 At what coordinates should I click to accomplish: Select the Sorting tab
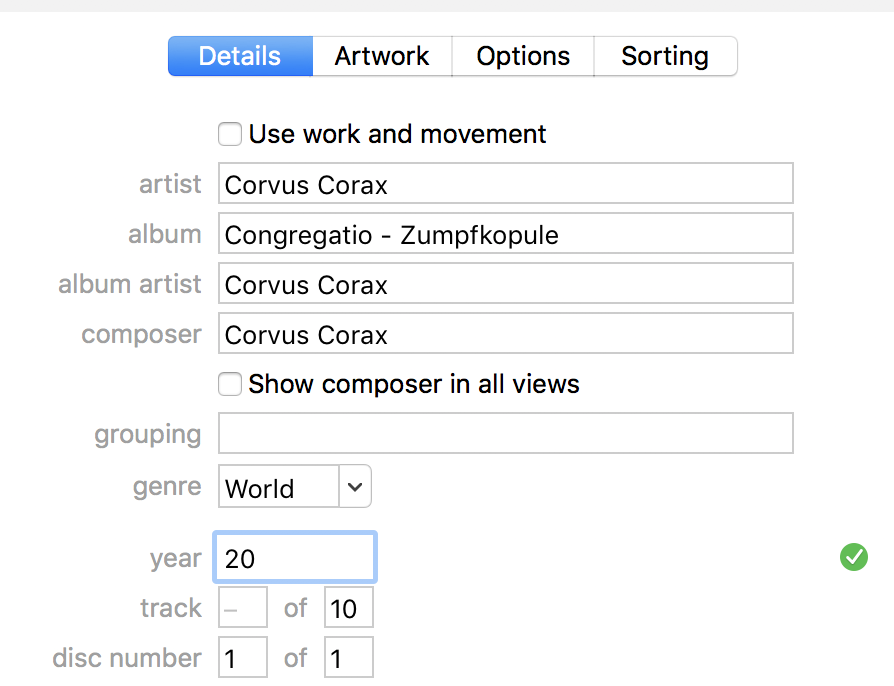(665, 56)
